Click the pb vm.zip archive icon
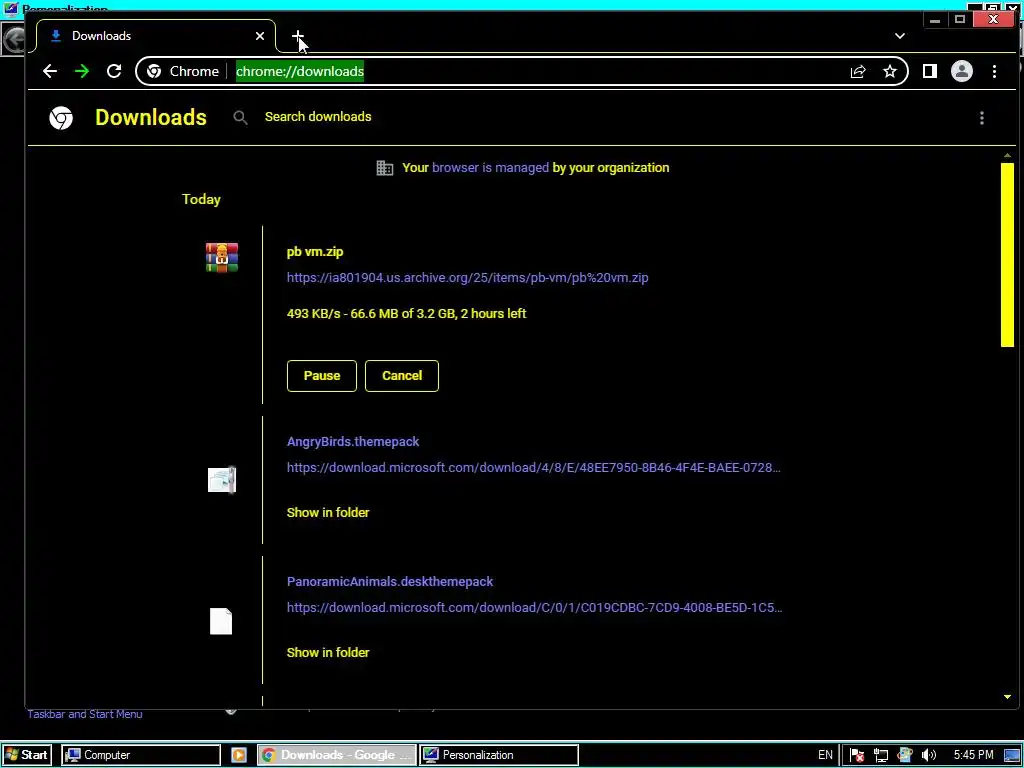 (x=222, y=257)
